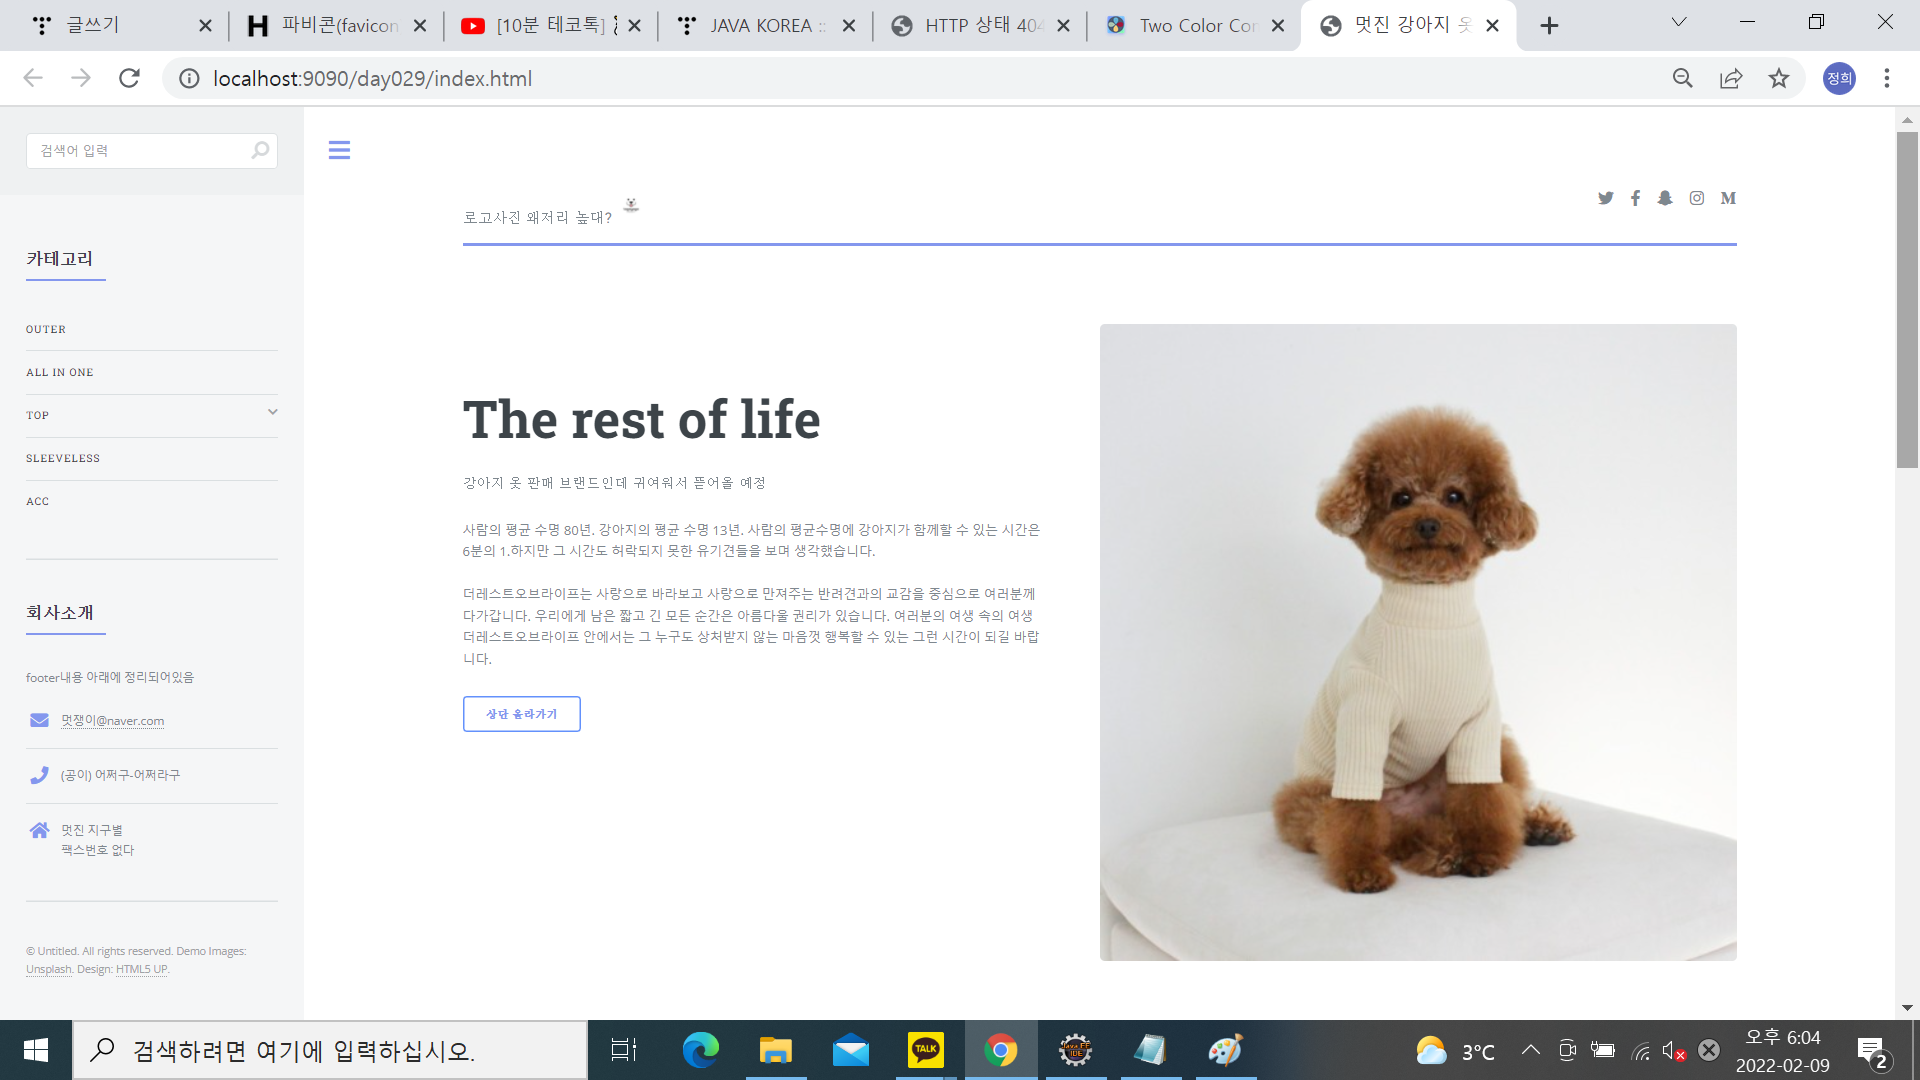This screenshot has height=1080, width=1920.
Task: Expand the TOP category chevron
Action: tap(272, 412)
